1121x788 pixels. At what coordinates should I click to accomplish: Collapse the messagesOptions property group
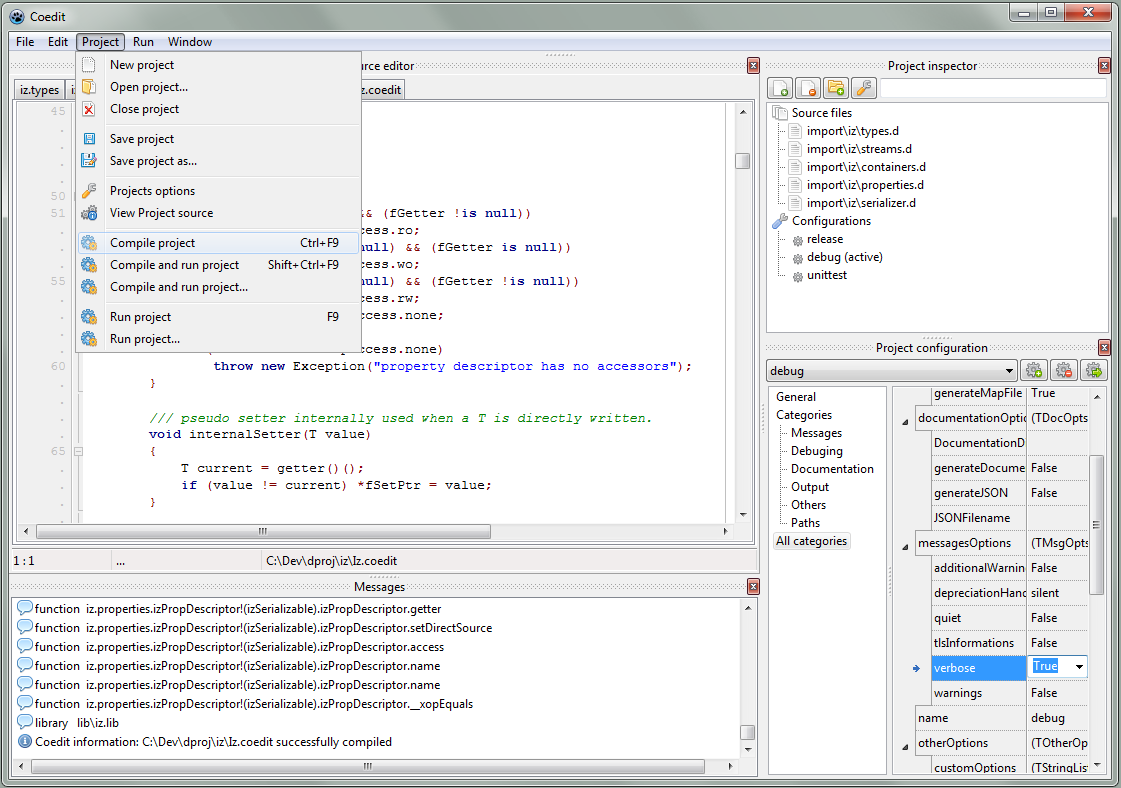(906, 547)
